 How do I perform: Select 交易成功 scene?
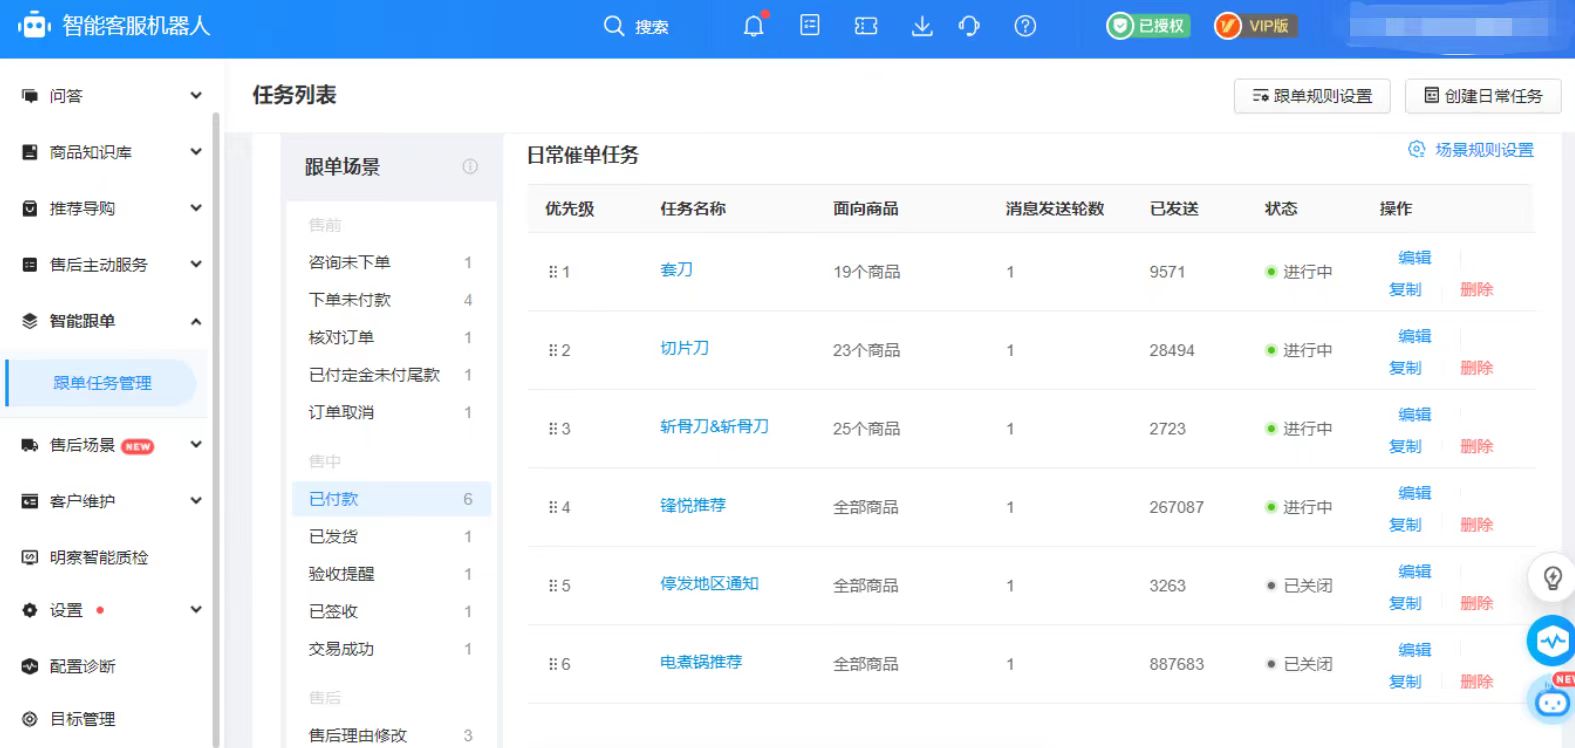pos(391,649)
